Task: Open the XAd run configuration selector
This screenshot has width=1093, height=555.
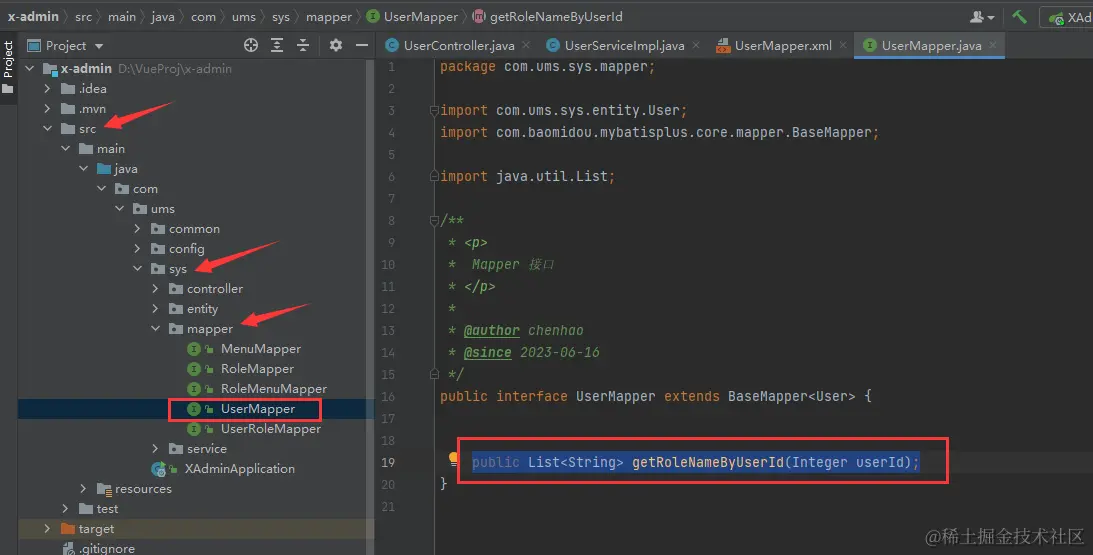Action: (x=1069, y=17)
